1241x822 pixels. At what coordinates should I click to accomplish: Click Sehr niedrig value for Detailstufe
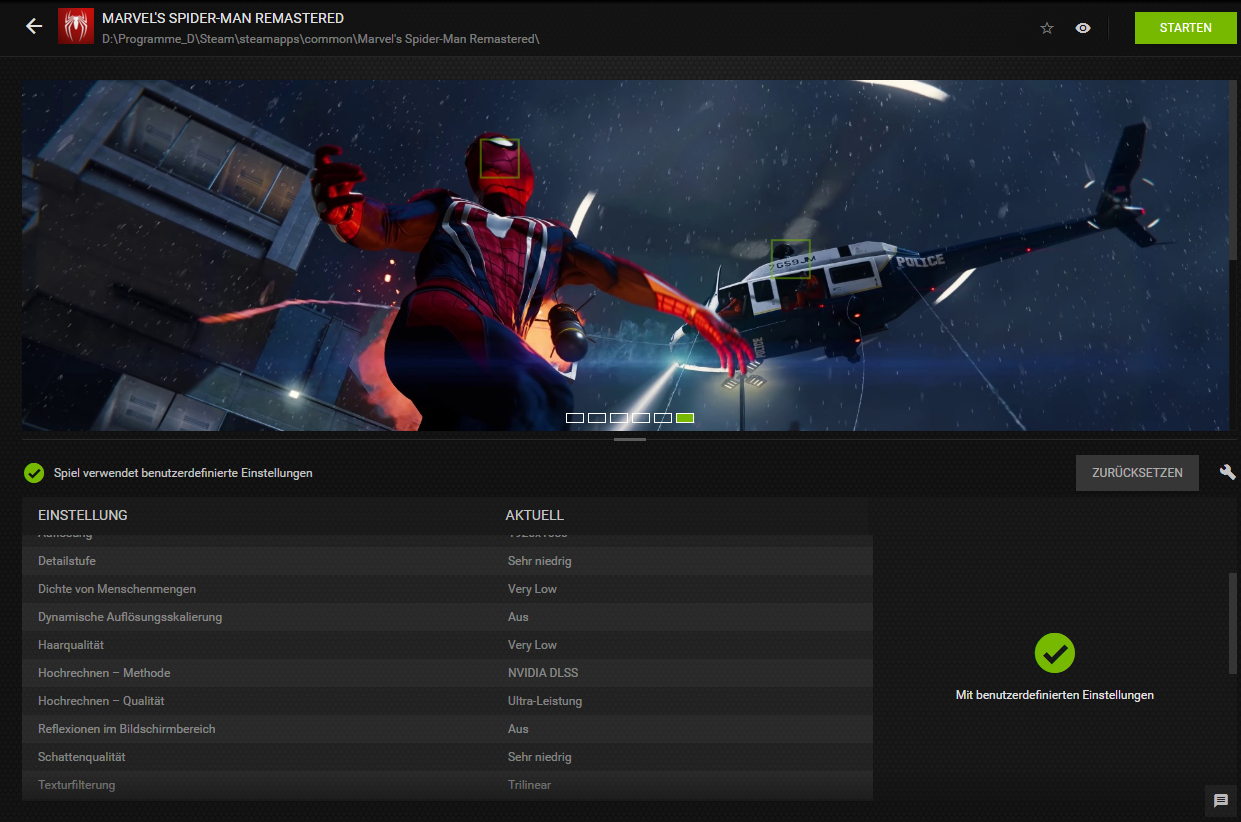pos(540,561)
